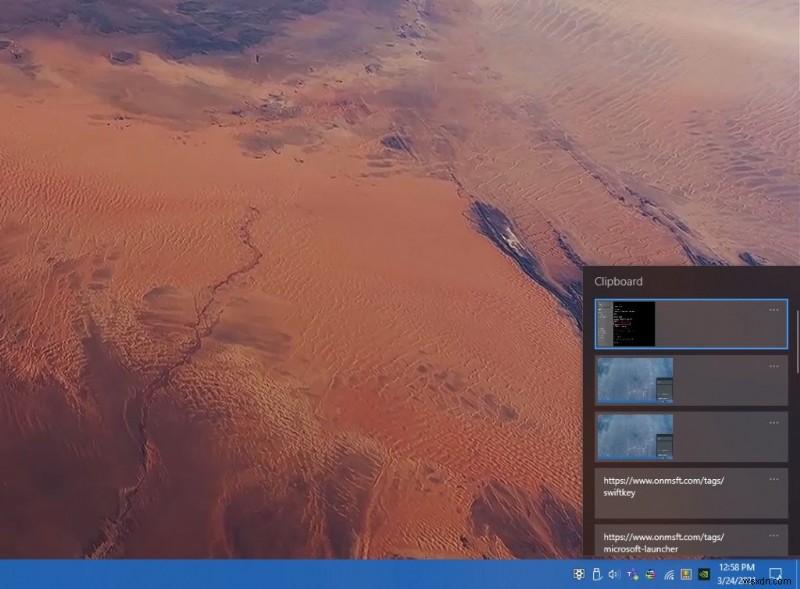
Task: Click the globe-shaped system tray icon
Action: 649,573
